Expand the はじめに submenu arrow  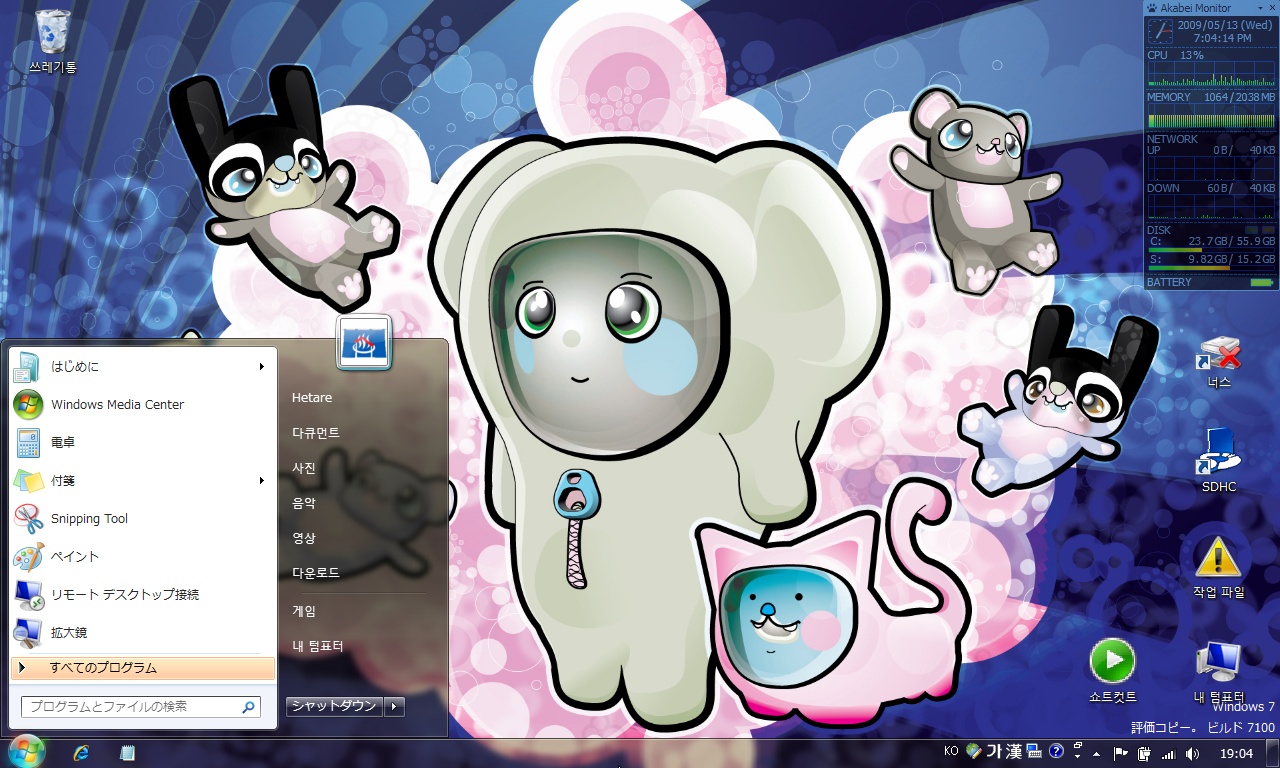tap(262, 366)
